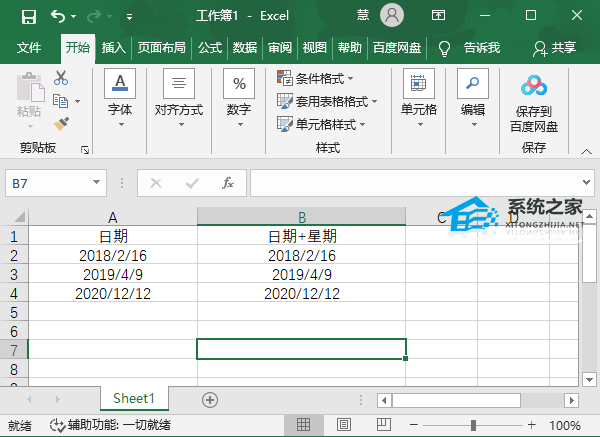
Task: Expand the 对齐方式 alignment group
Action: (179, 98)
